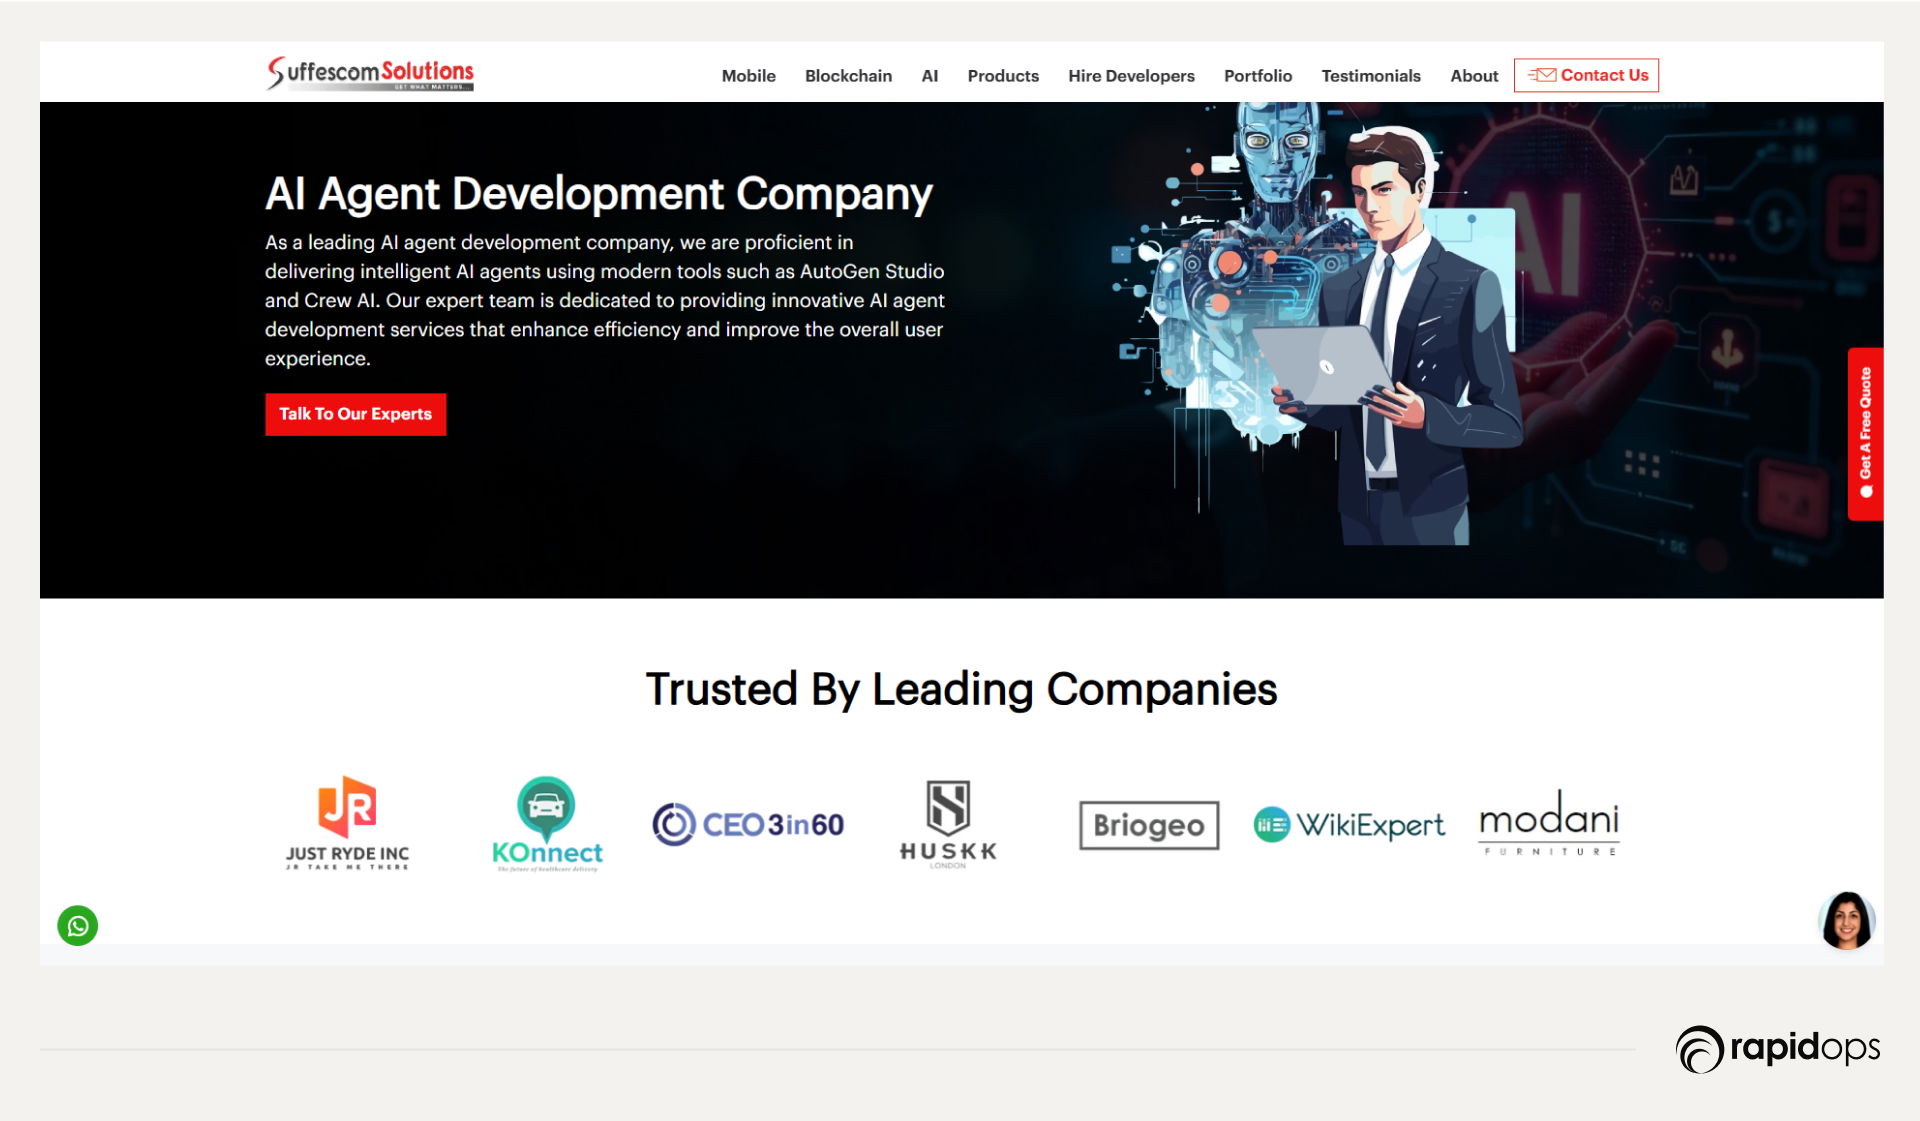This screenshot has height=1121, width=1920.
Task: Open the support agent avatar chat
Action: point(1846,920)
